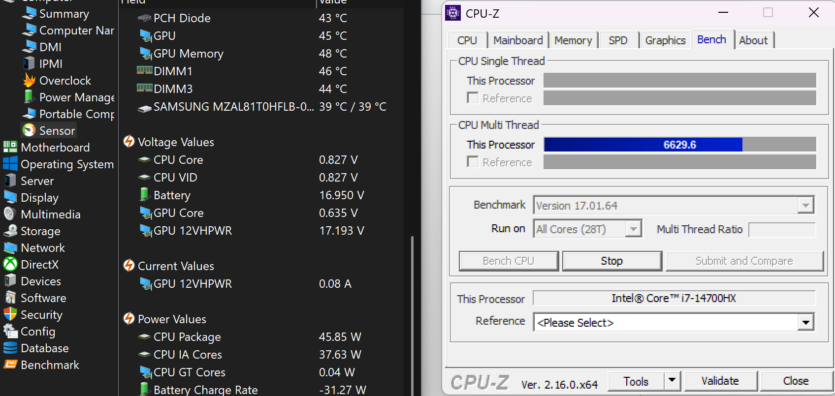Viewport: 835px width, 396px height.
Task: Click the Validate button
Action: click(x=720, y=381)
